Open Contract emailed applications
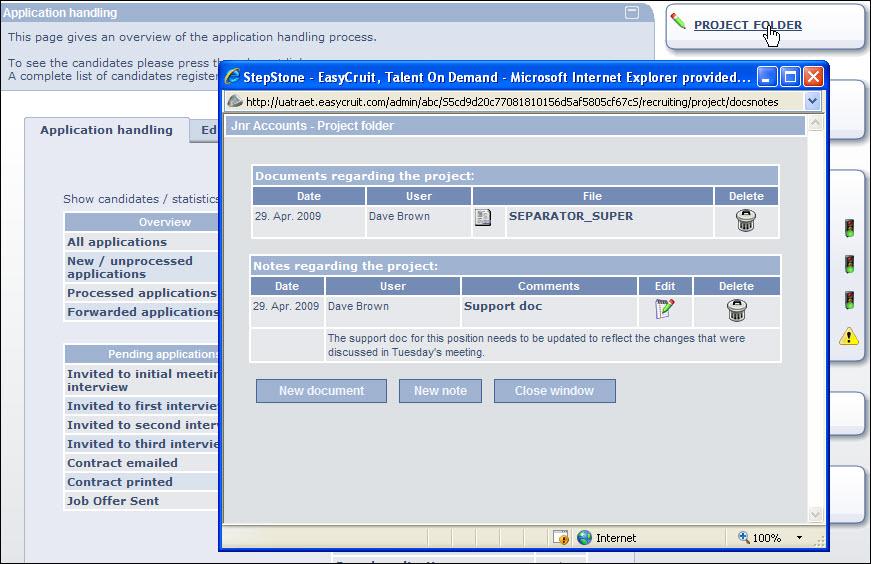 [x=122, y=463]
